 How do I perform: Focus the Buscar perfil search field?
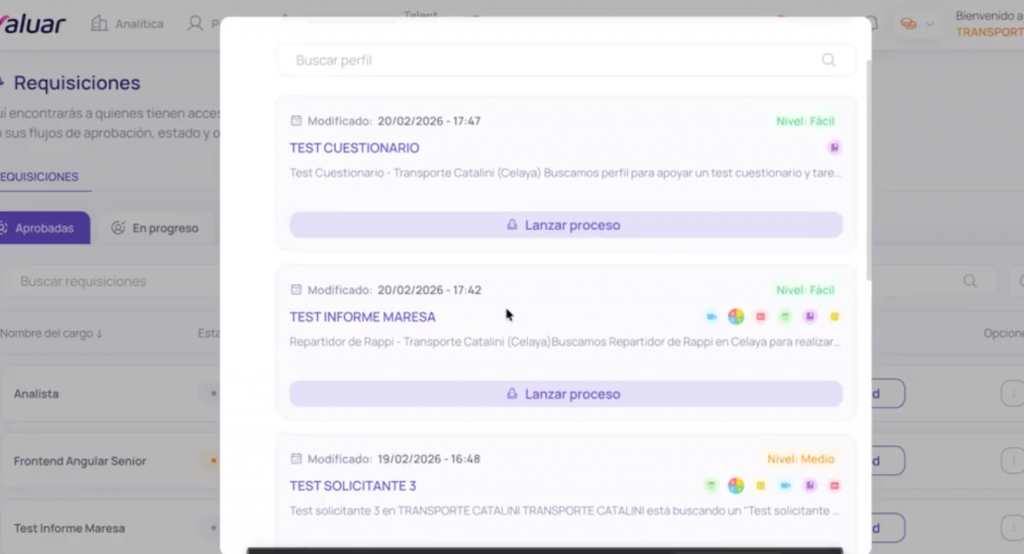[550, 60]
